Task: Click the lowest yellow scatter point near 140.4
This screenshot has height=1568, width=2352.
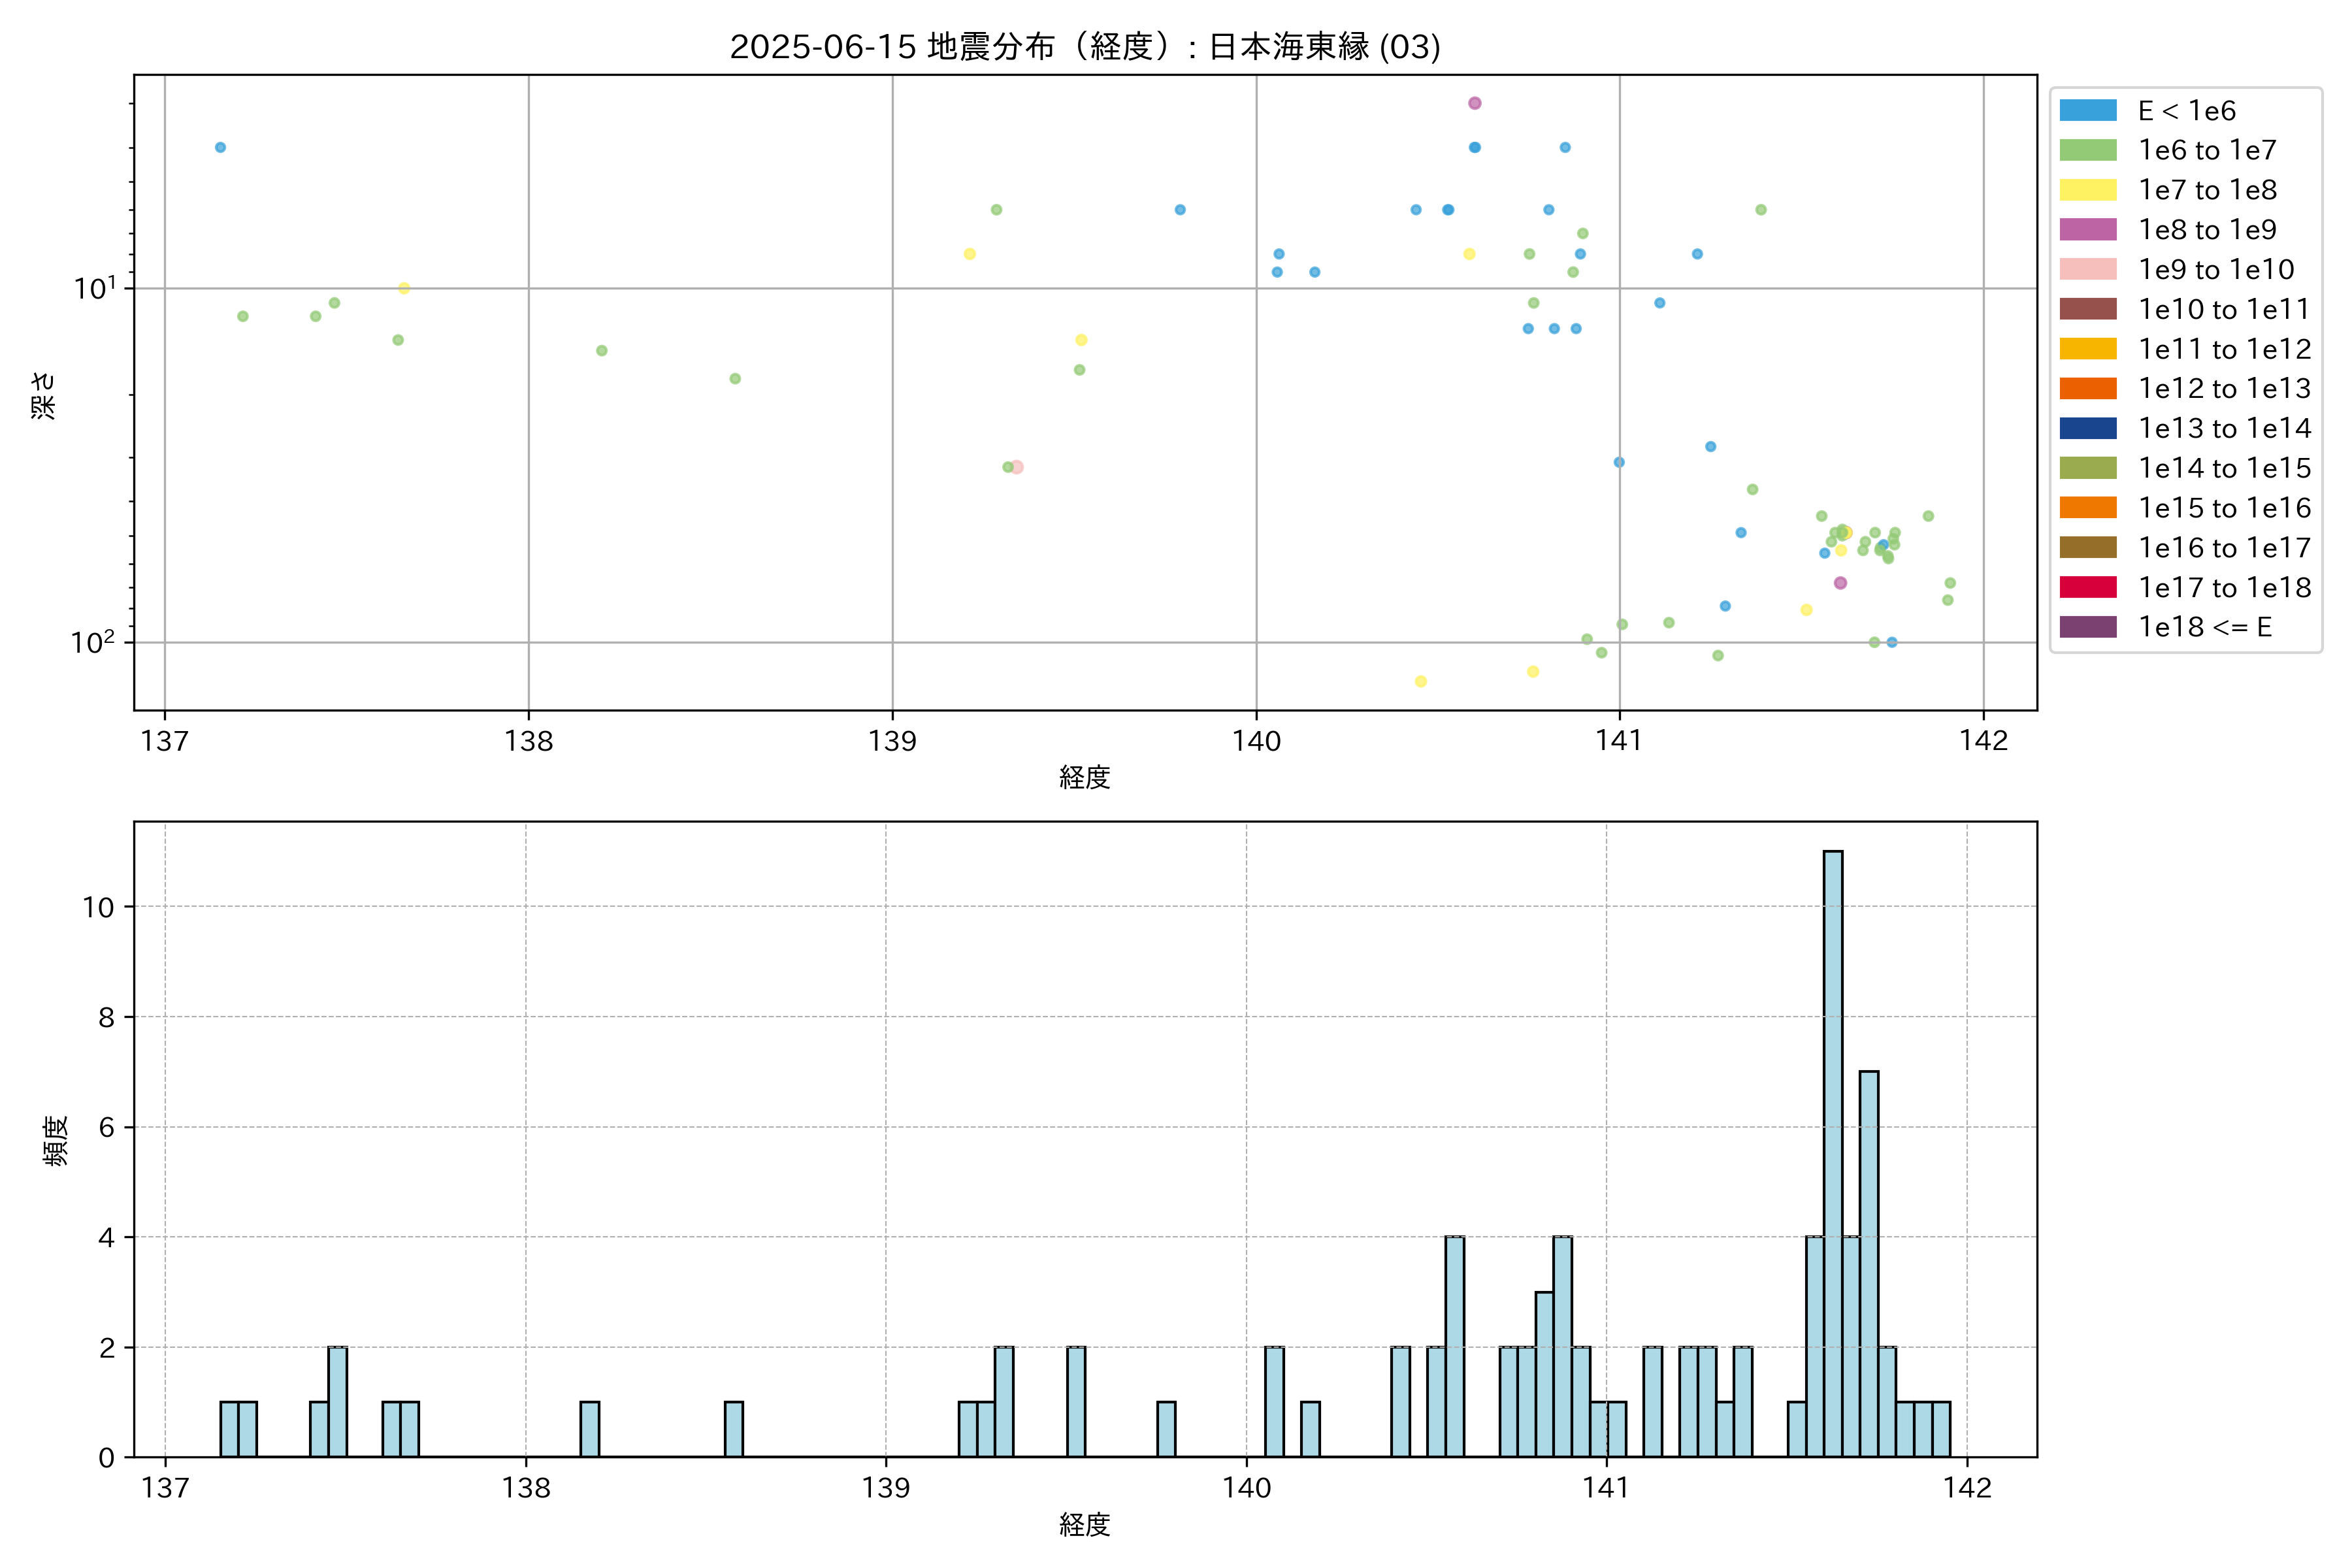Action: tap(1420, 681)
